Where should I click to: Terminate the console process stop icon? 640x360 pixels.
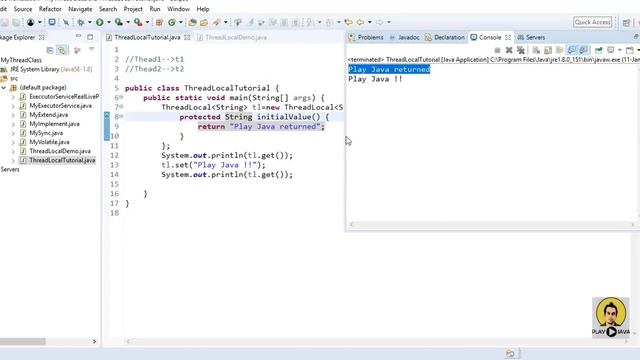click(x=497, y=50)
